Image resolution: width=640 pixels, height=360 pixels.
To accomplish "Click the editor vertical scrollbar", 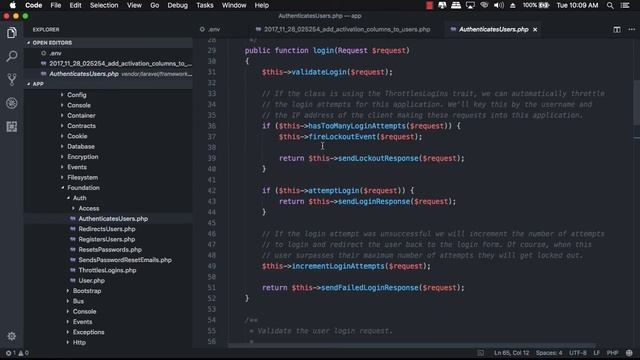I will point(637,96).
